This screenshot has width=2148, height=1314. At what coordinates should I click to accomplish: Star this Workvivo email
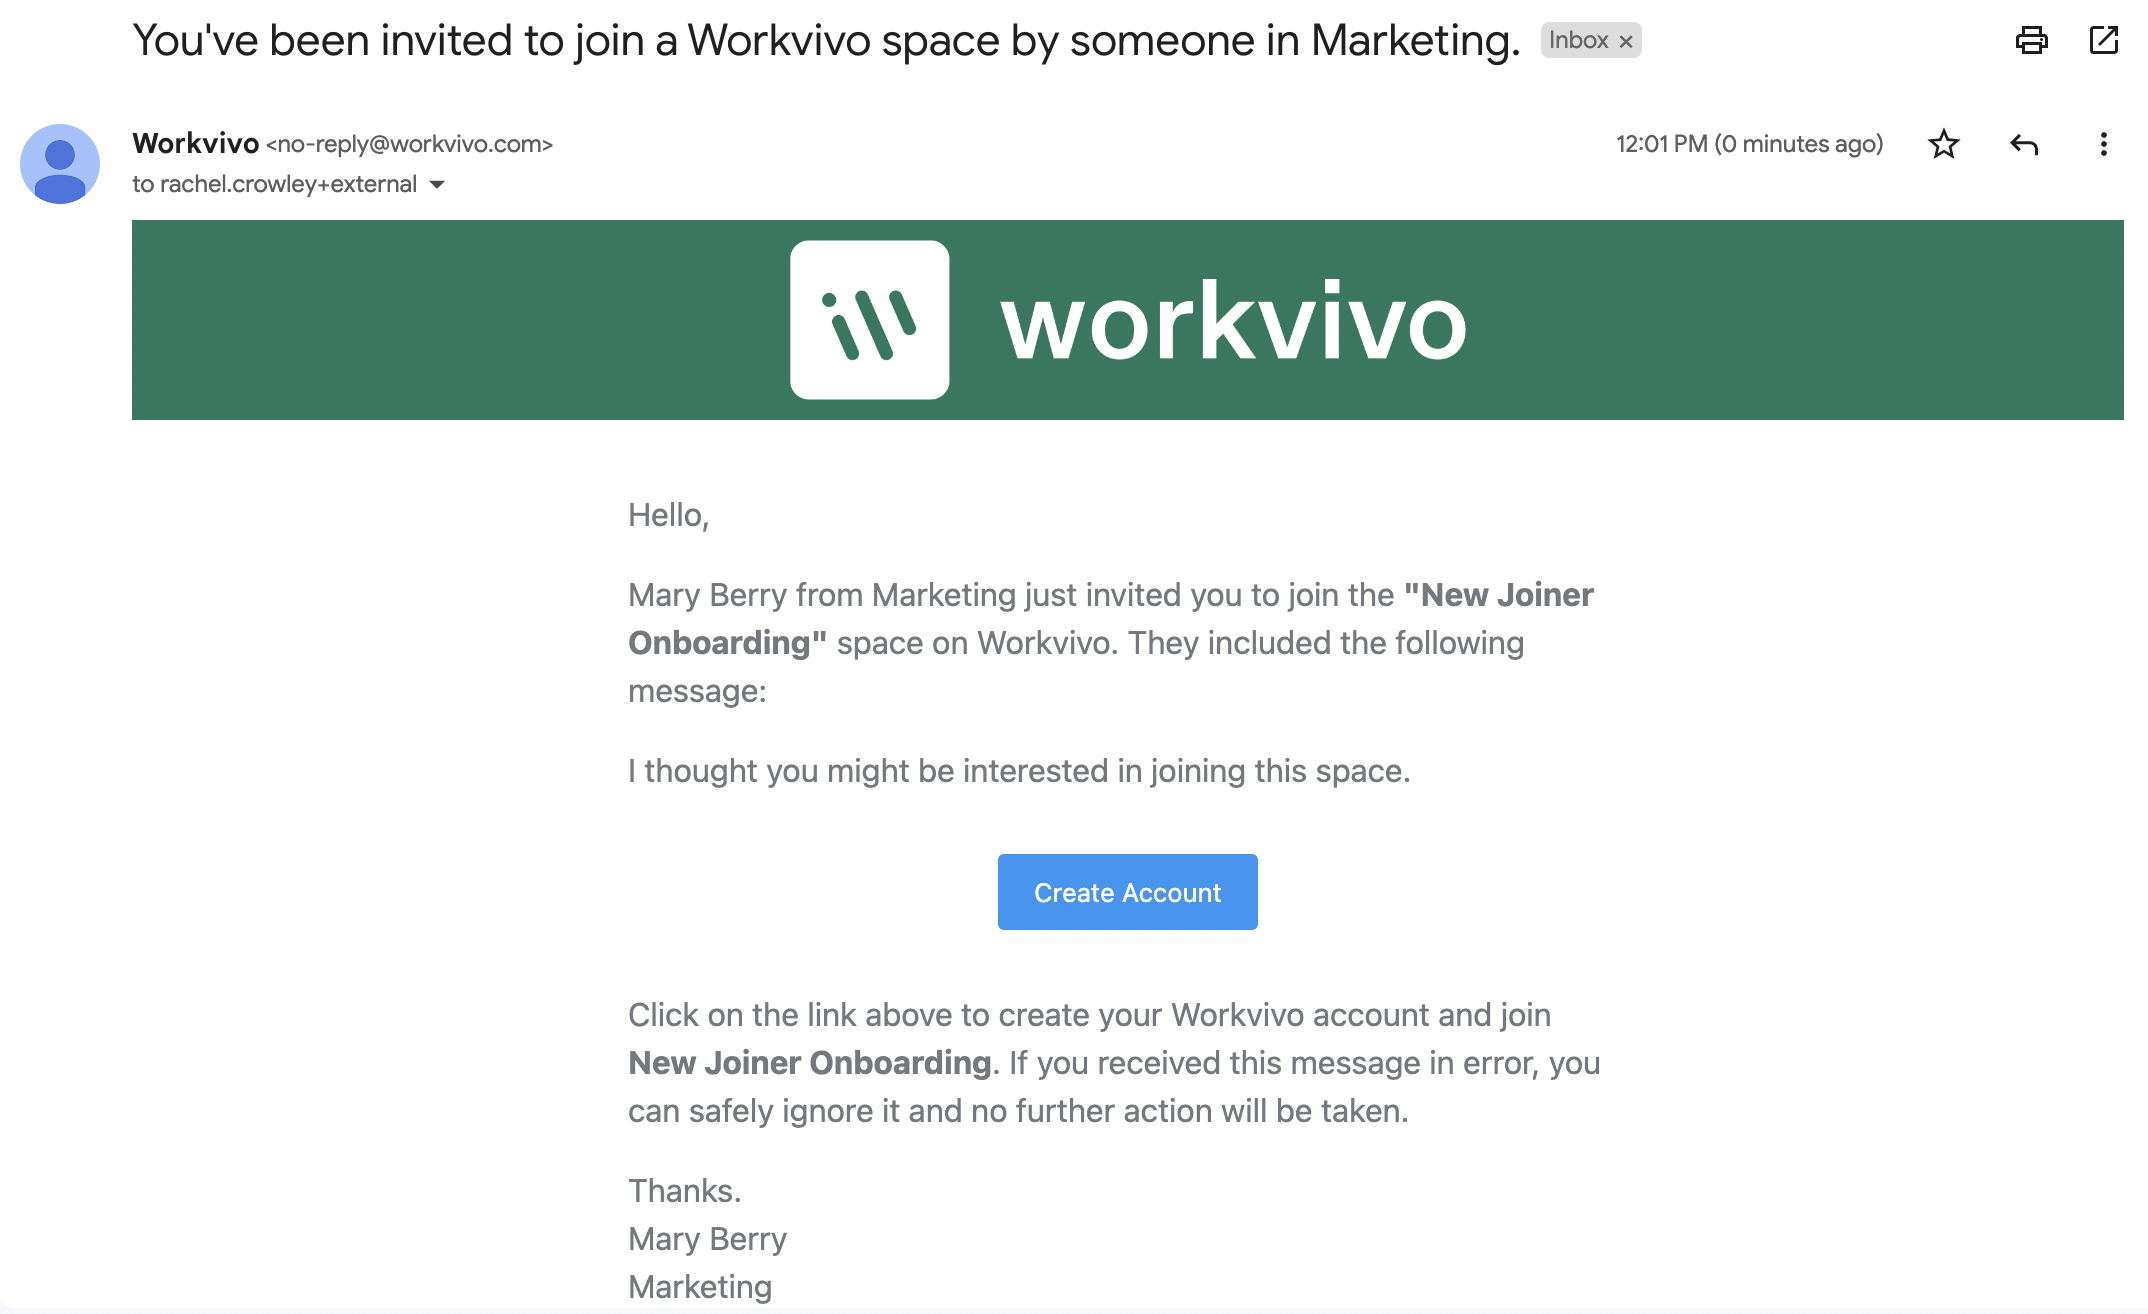1943,144
